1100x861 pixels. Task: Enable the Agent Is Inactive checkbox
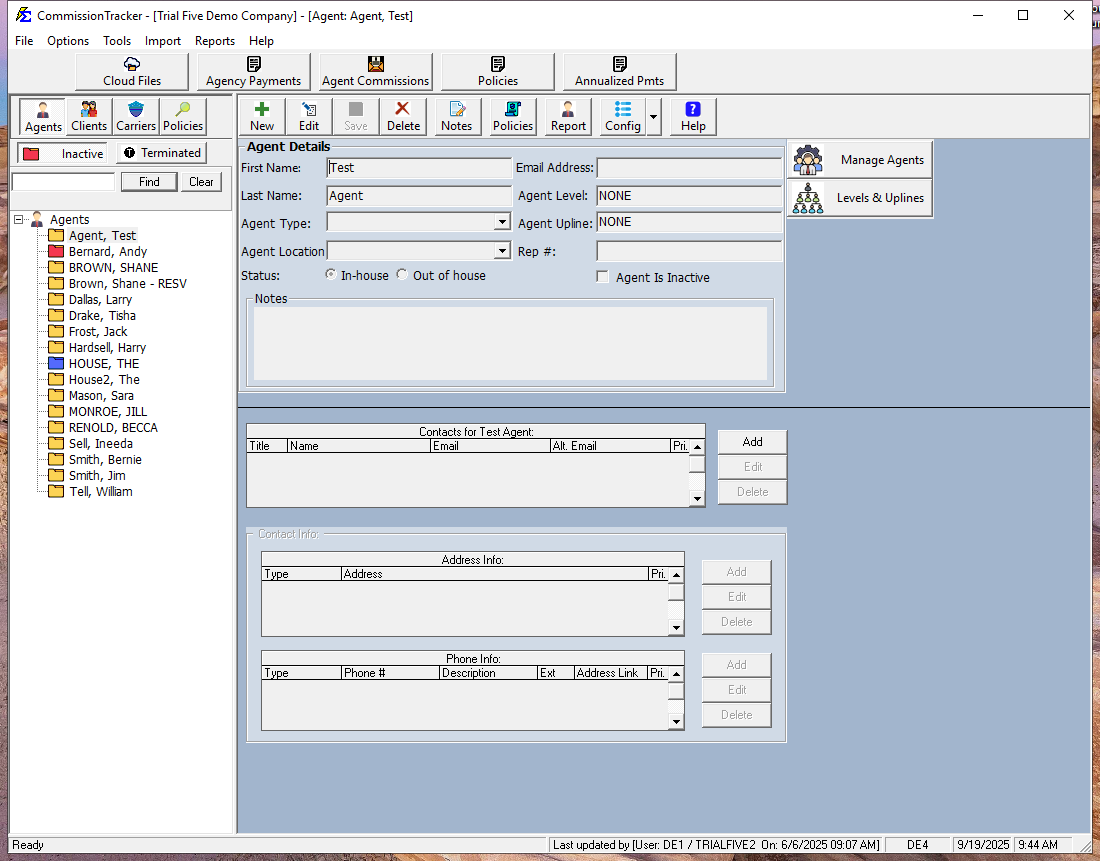click(603, 277)
